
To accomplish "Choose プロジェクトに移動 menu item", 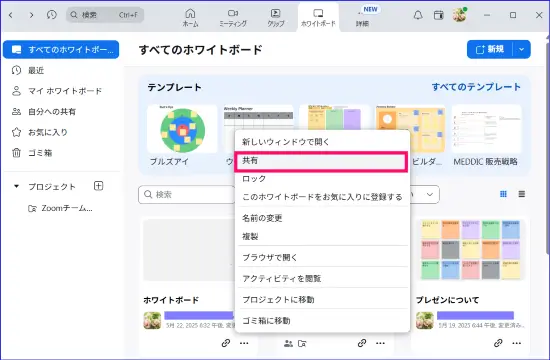I will click(323, 300).
